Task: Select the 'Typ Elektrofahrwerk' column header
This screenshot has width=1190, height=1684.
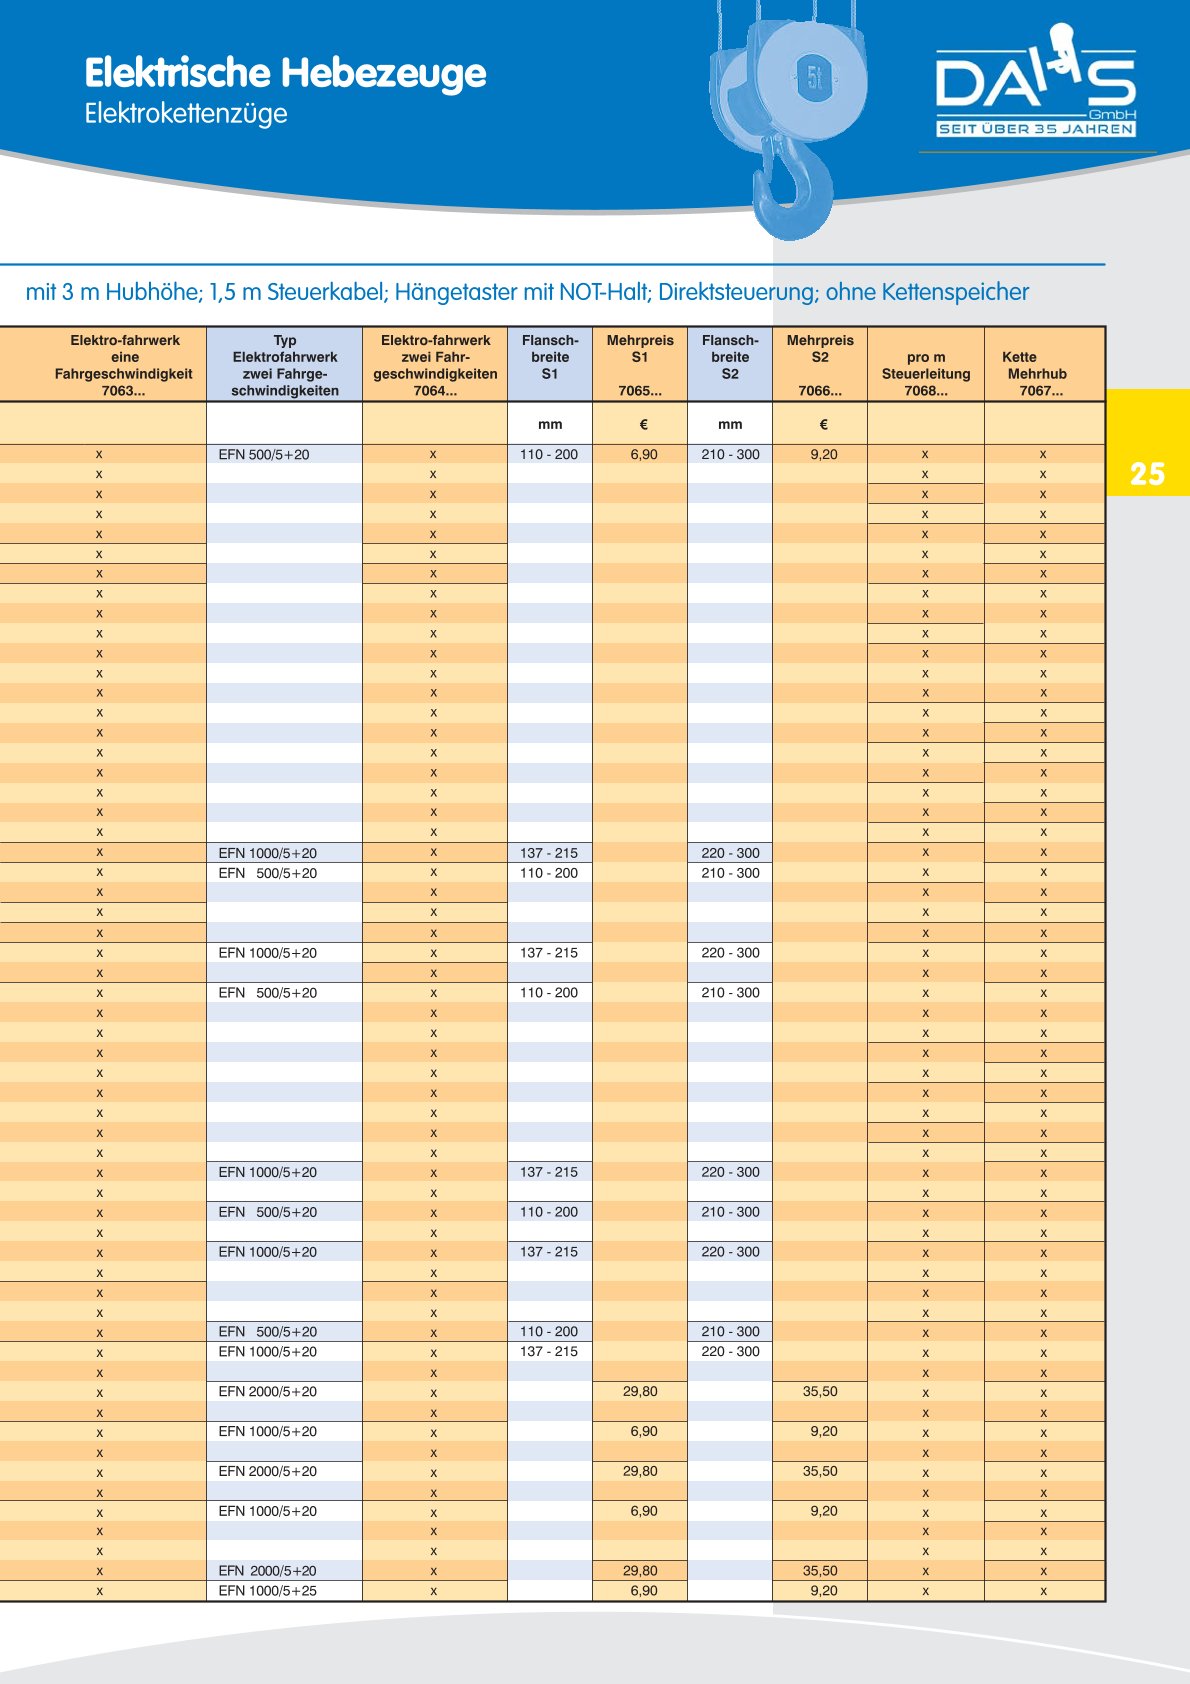Action: [284, 365]
